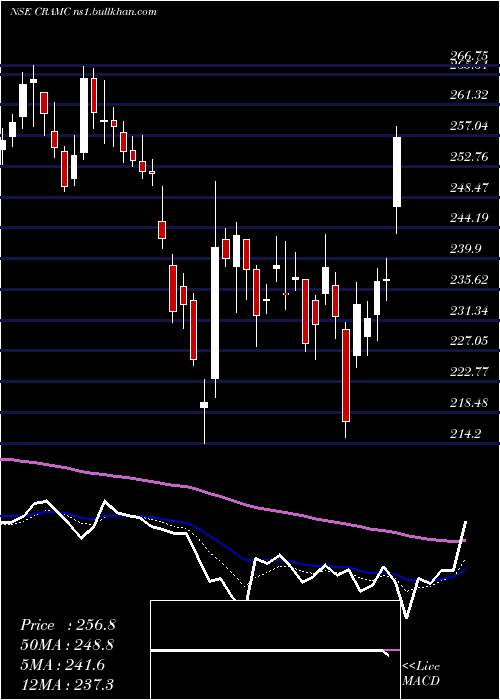Click the 266.75 top price label
This screenshot has height=700, width=500.
click(x=469, y=55)
